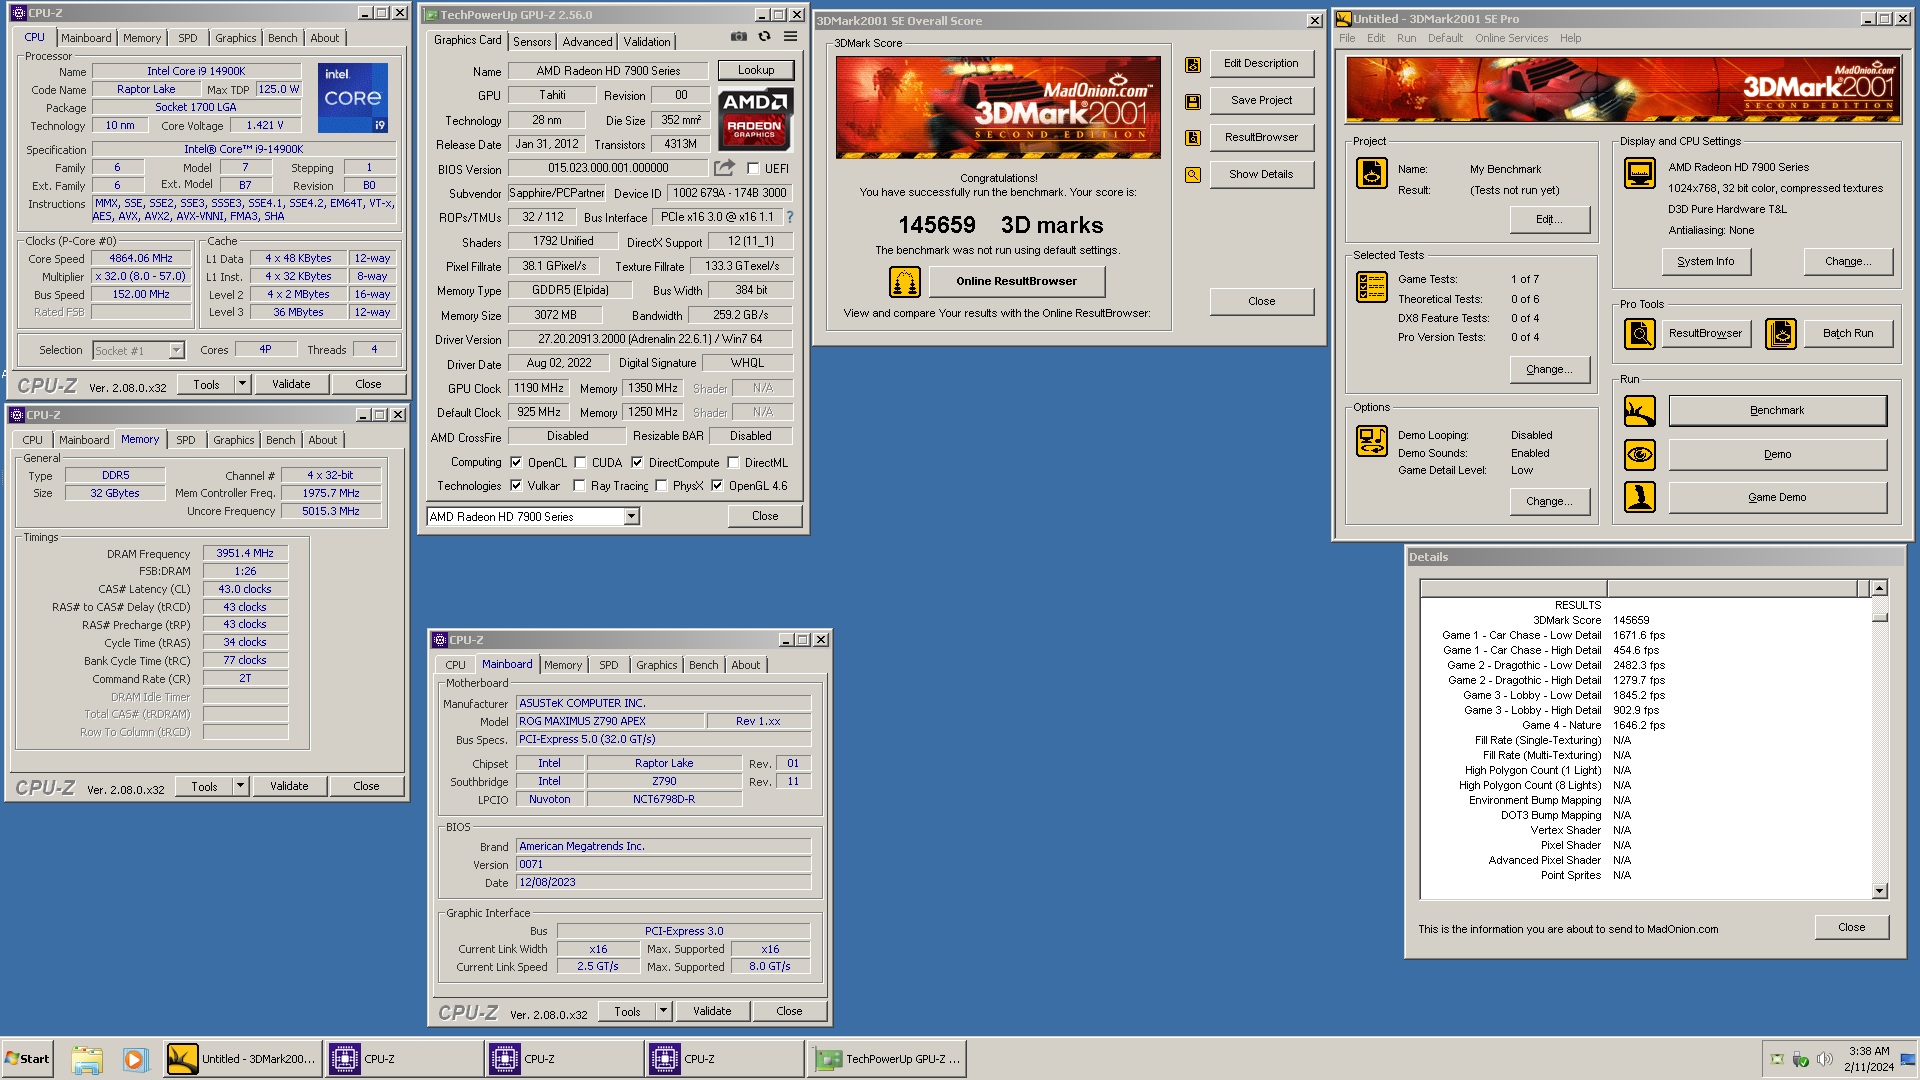Toggle Vulkan checkbox

tap(516, 486)
